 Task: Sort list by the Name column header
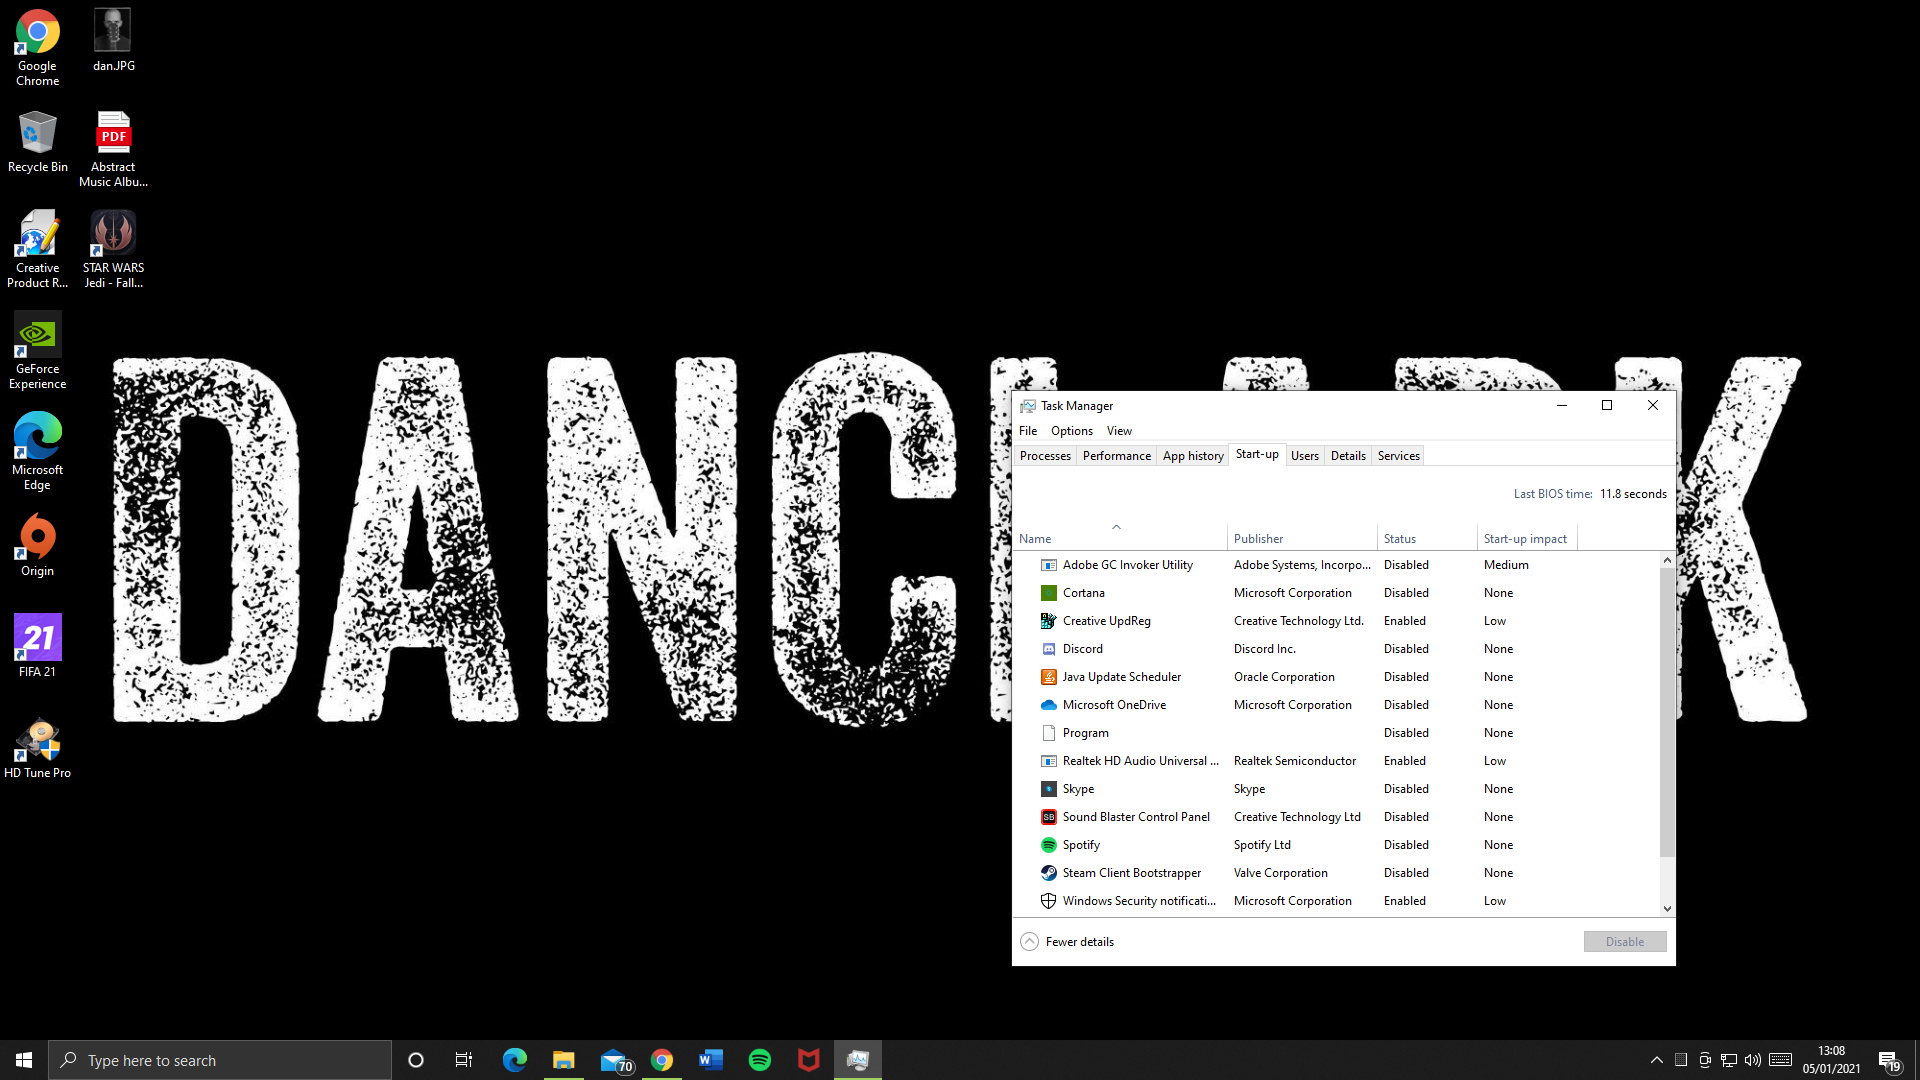pos(1120,538)
